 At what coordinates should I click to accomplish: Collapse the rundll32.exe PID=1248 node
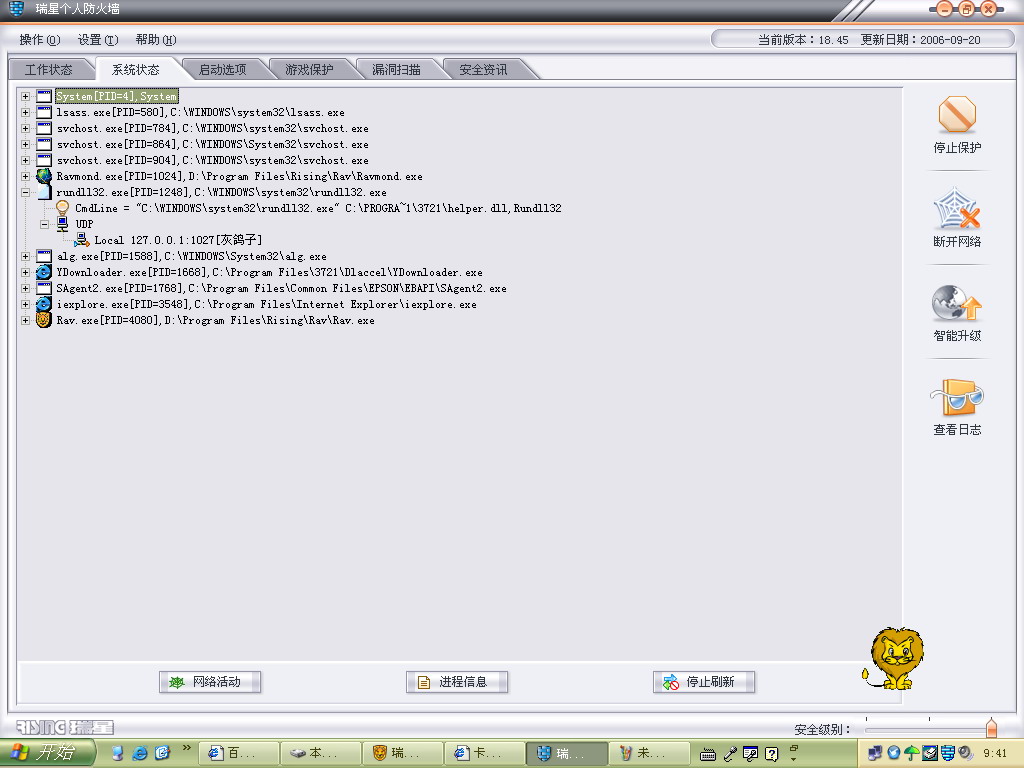(25, 192)
